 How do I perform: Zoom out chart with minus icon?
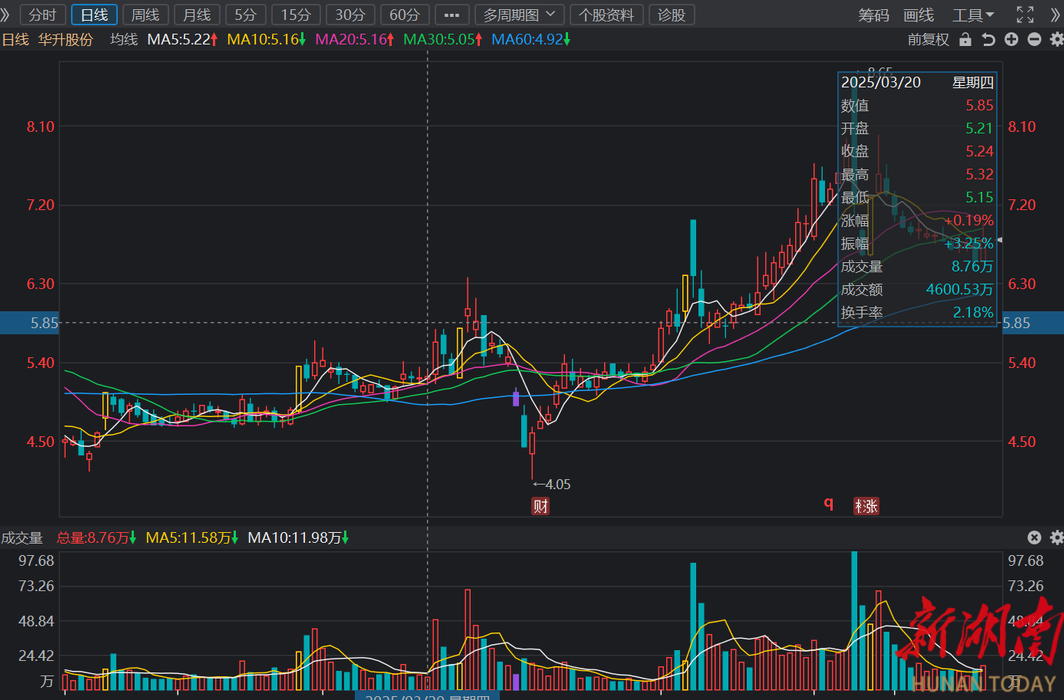pos(1034,39)
